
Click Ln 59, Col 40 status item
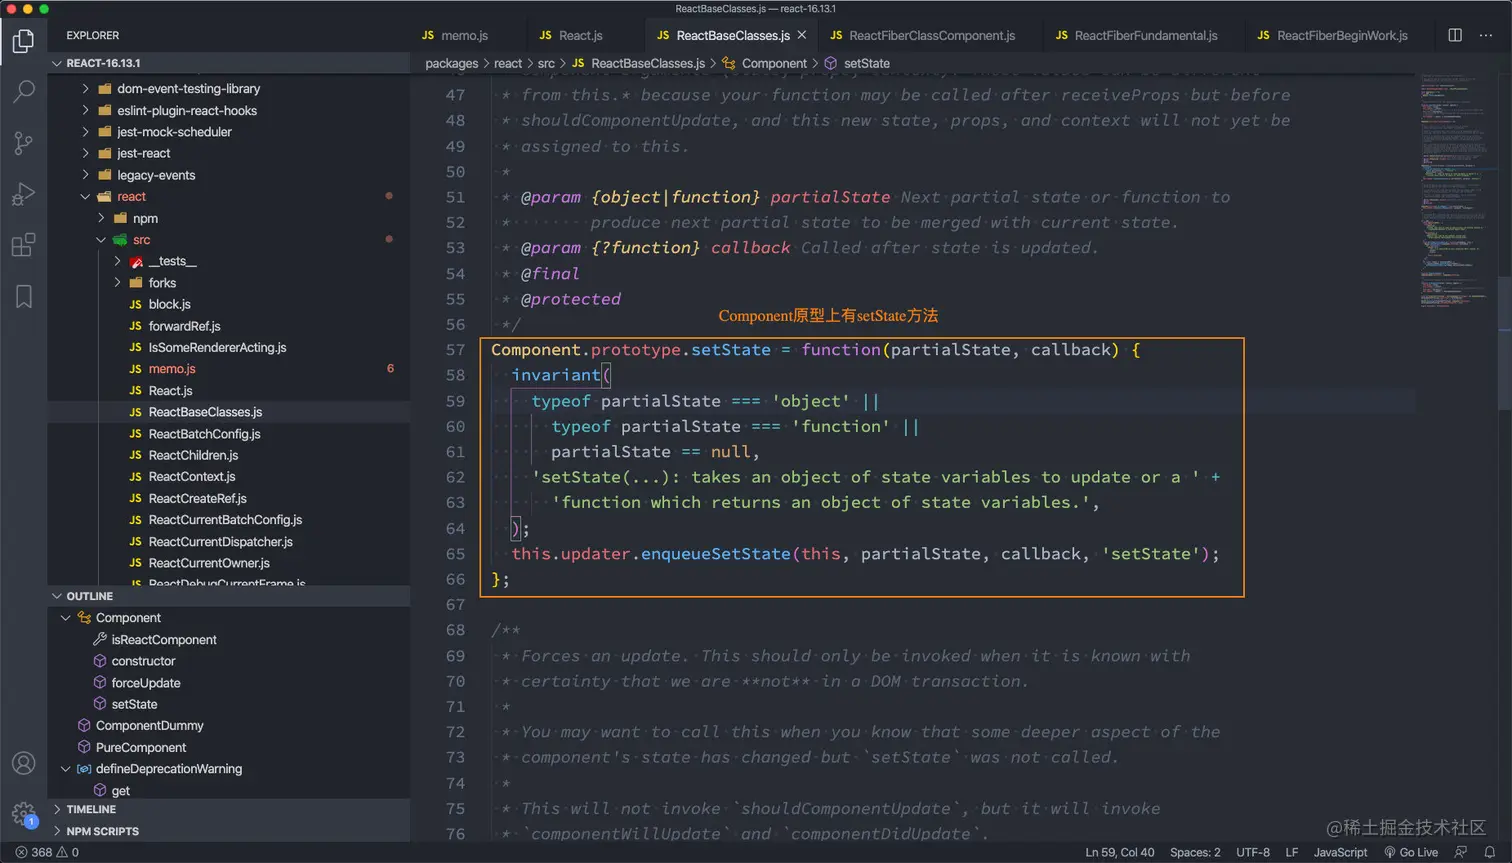tap(1119, 852)
